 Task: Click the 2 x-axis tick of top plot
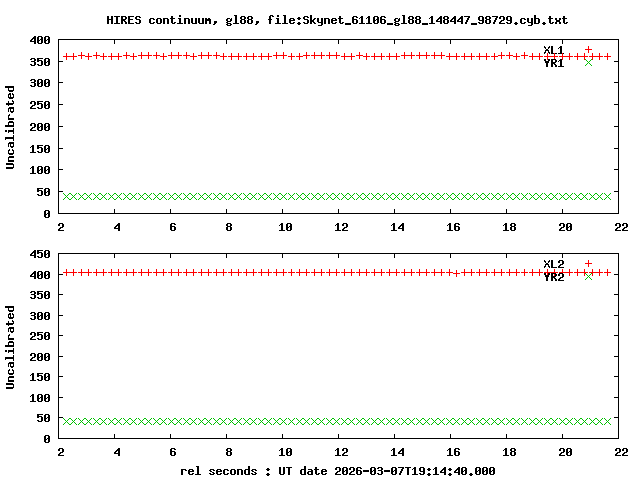(x=62, y=227)
